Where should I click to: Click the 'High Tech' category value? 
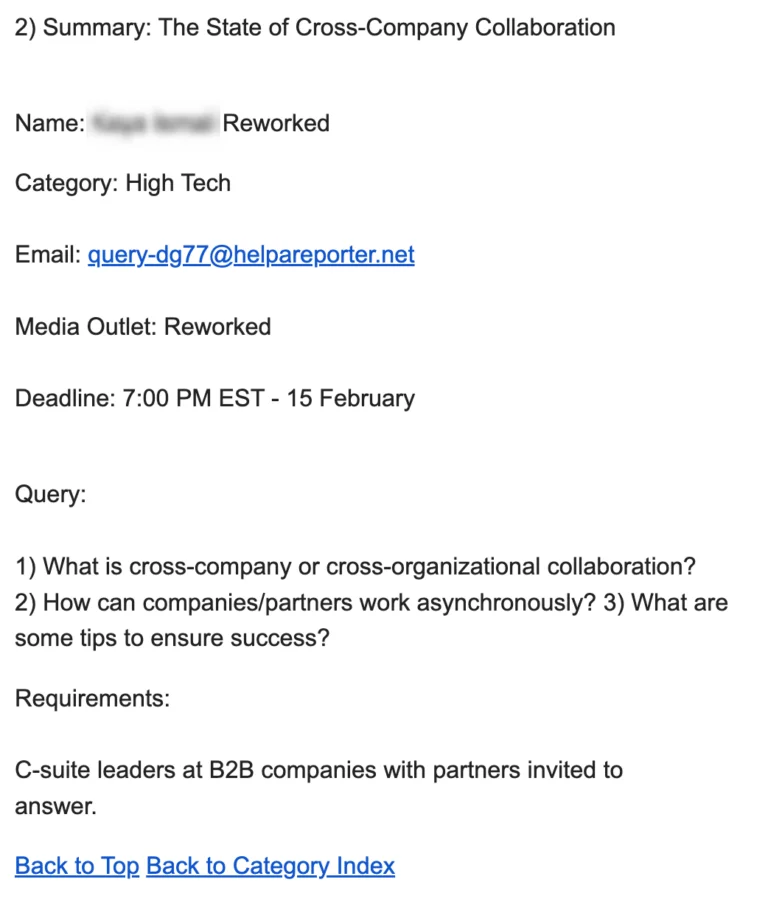click(x=178, y=183)
